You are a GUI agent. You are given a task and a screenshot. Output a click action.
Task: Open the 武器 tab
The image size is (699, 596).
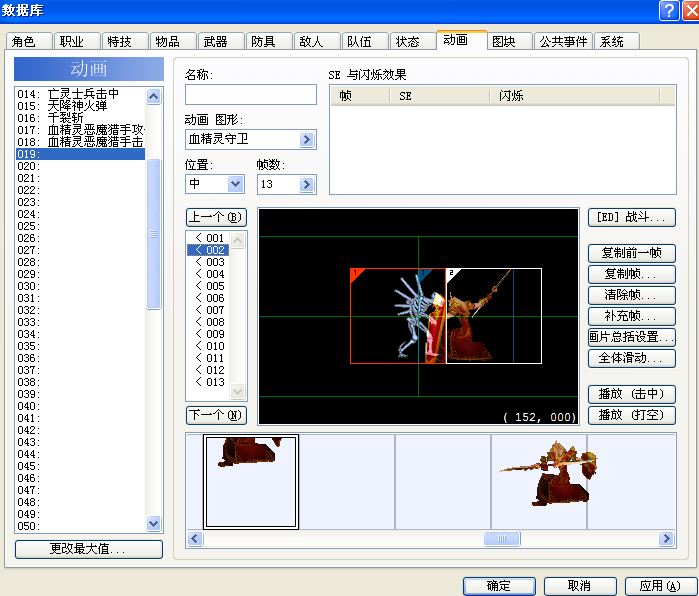(x=221, y=41)
